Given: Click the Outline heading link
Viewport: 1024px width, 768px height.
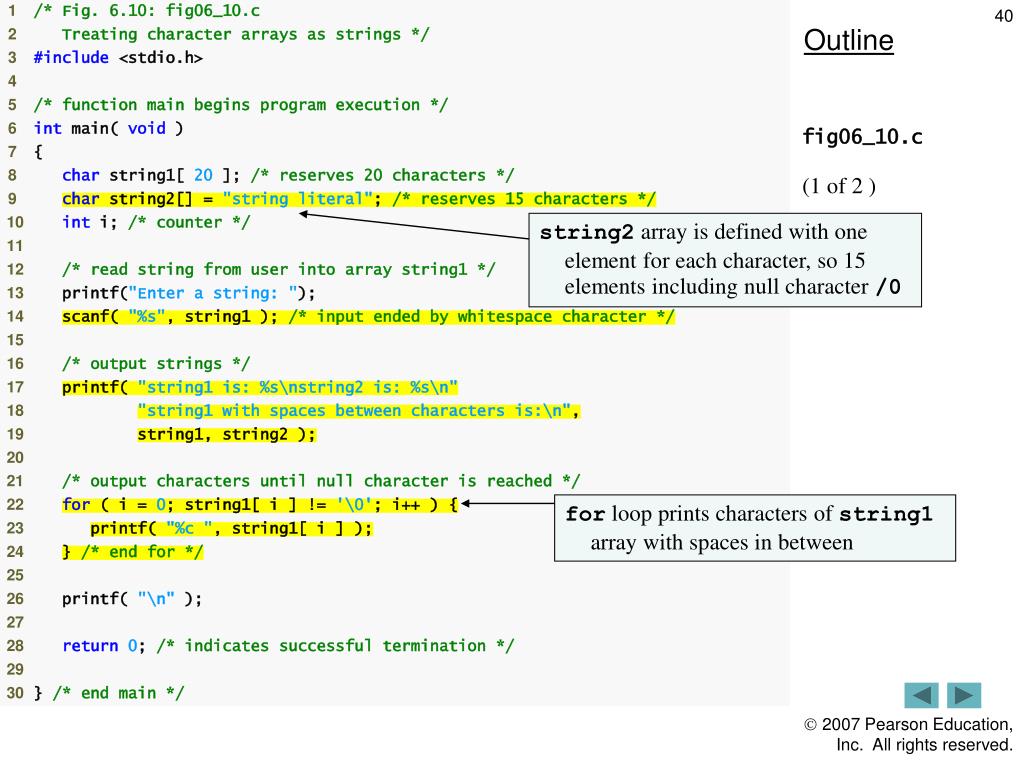Looking at the screenshot, I should [848, 40].
